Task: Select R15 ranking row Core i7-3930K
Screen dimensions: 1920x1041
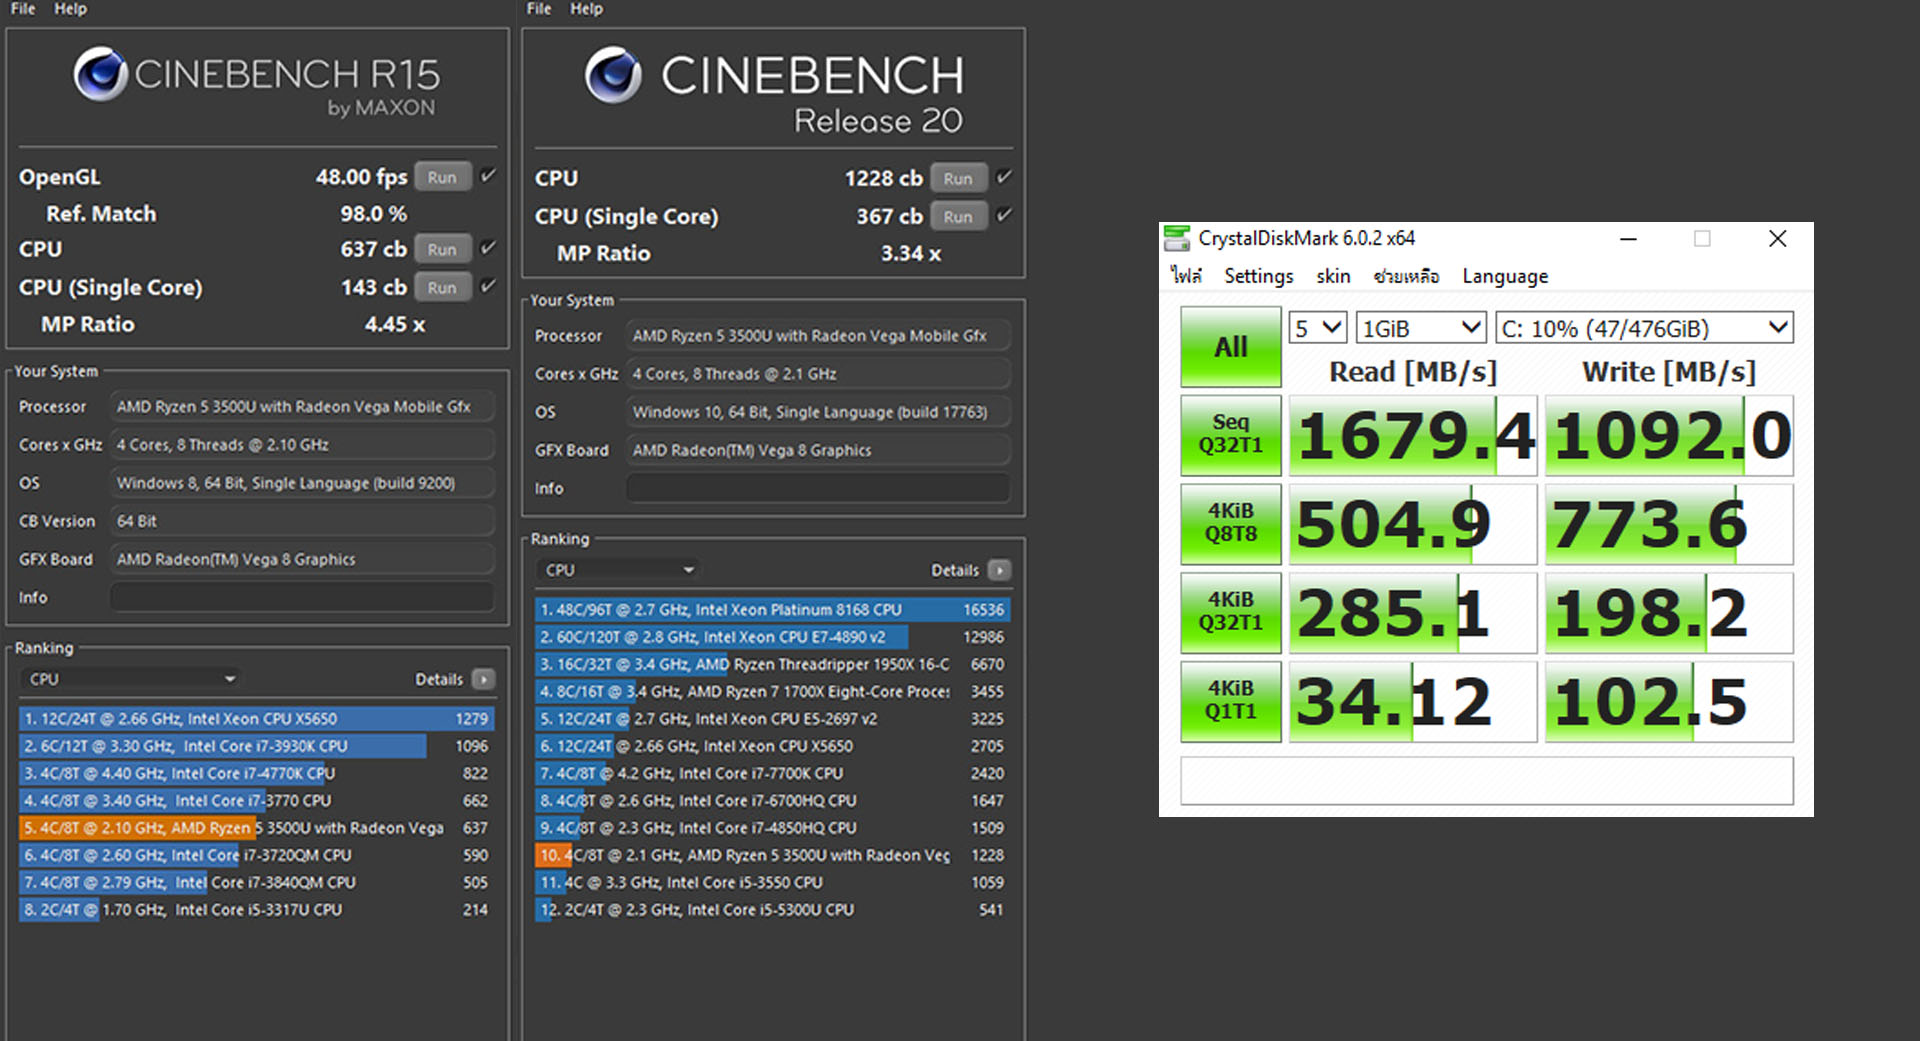Action: (x=256, y=746)
